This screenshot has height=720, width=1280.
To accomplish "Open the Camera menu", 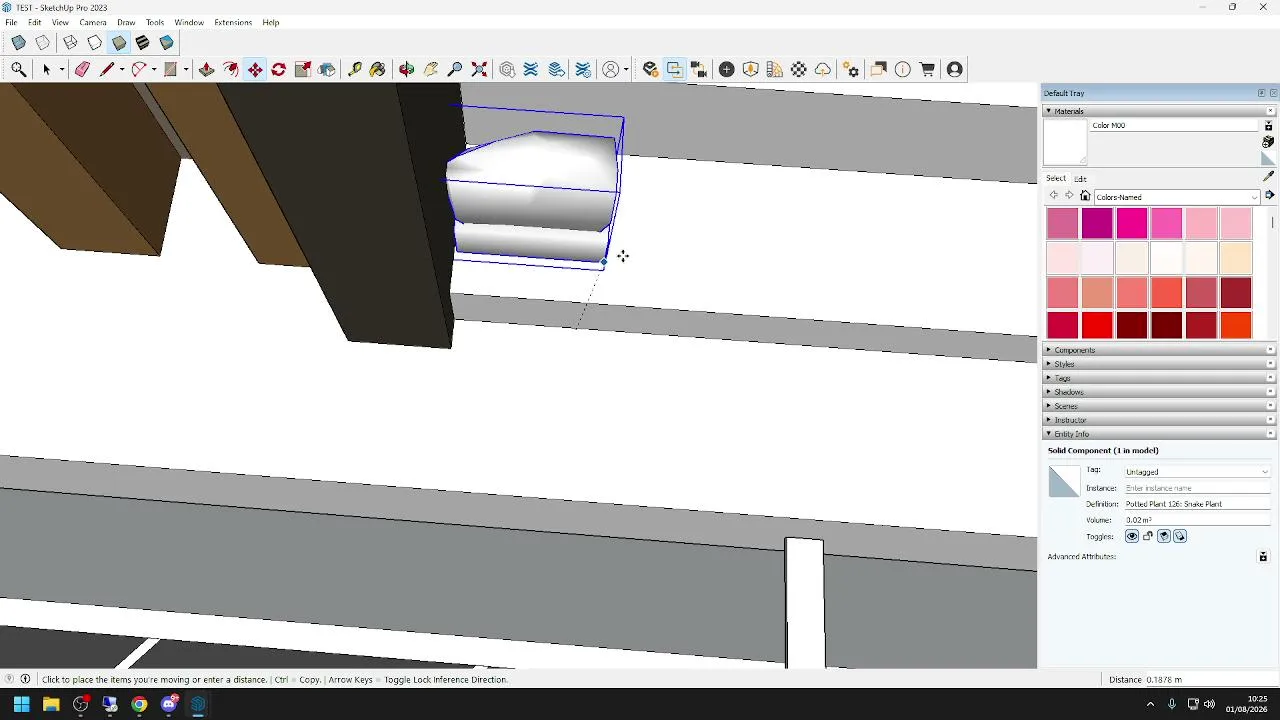I will point(93,22).
